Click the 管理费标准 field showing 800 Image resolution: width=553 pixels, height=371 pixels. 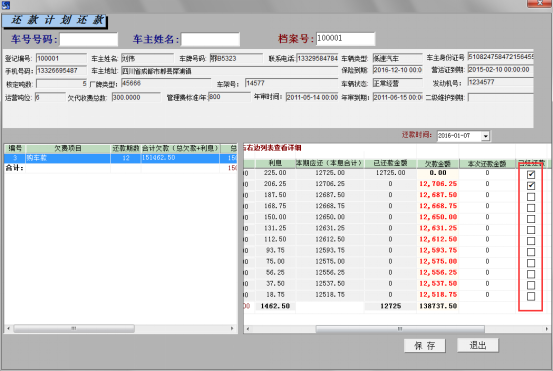coord(229,97)
